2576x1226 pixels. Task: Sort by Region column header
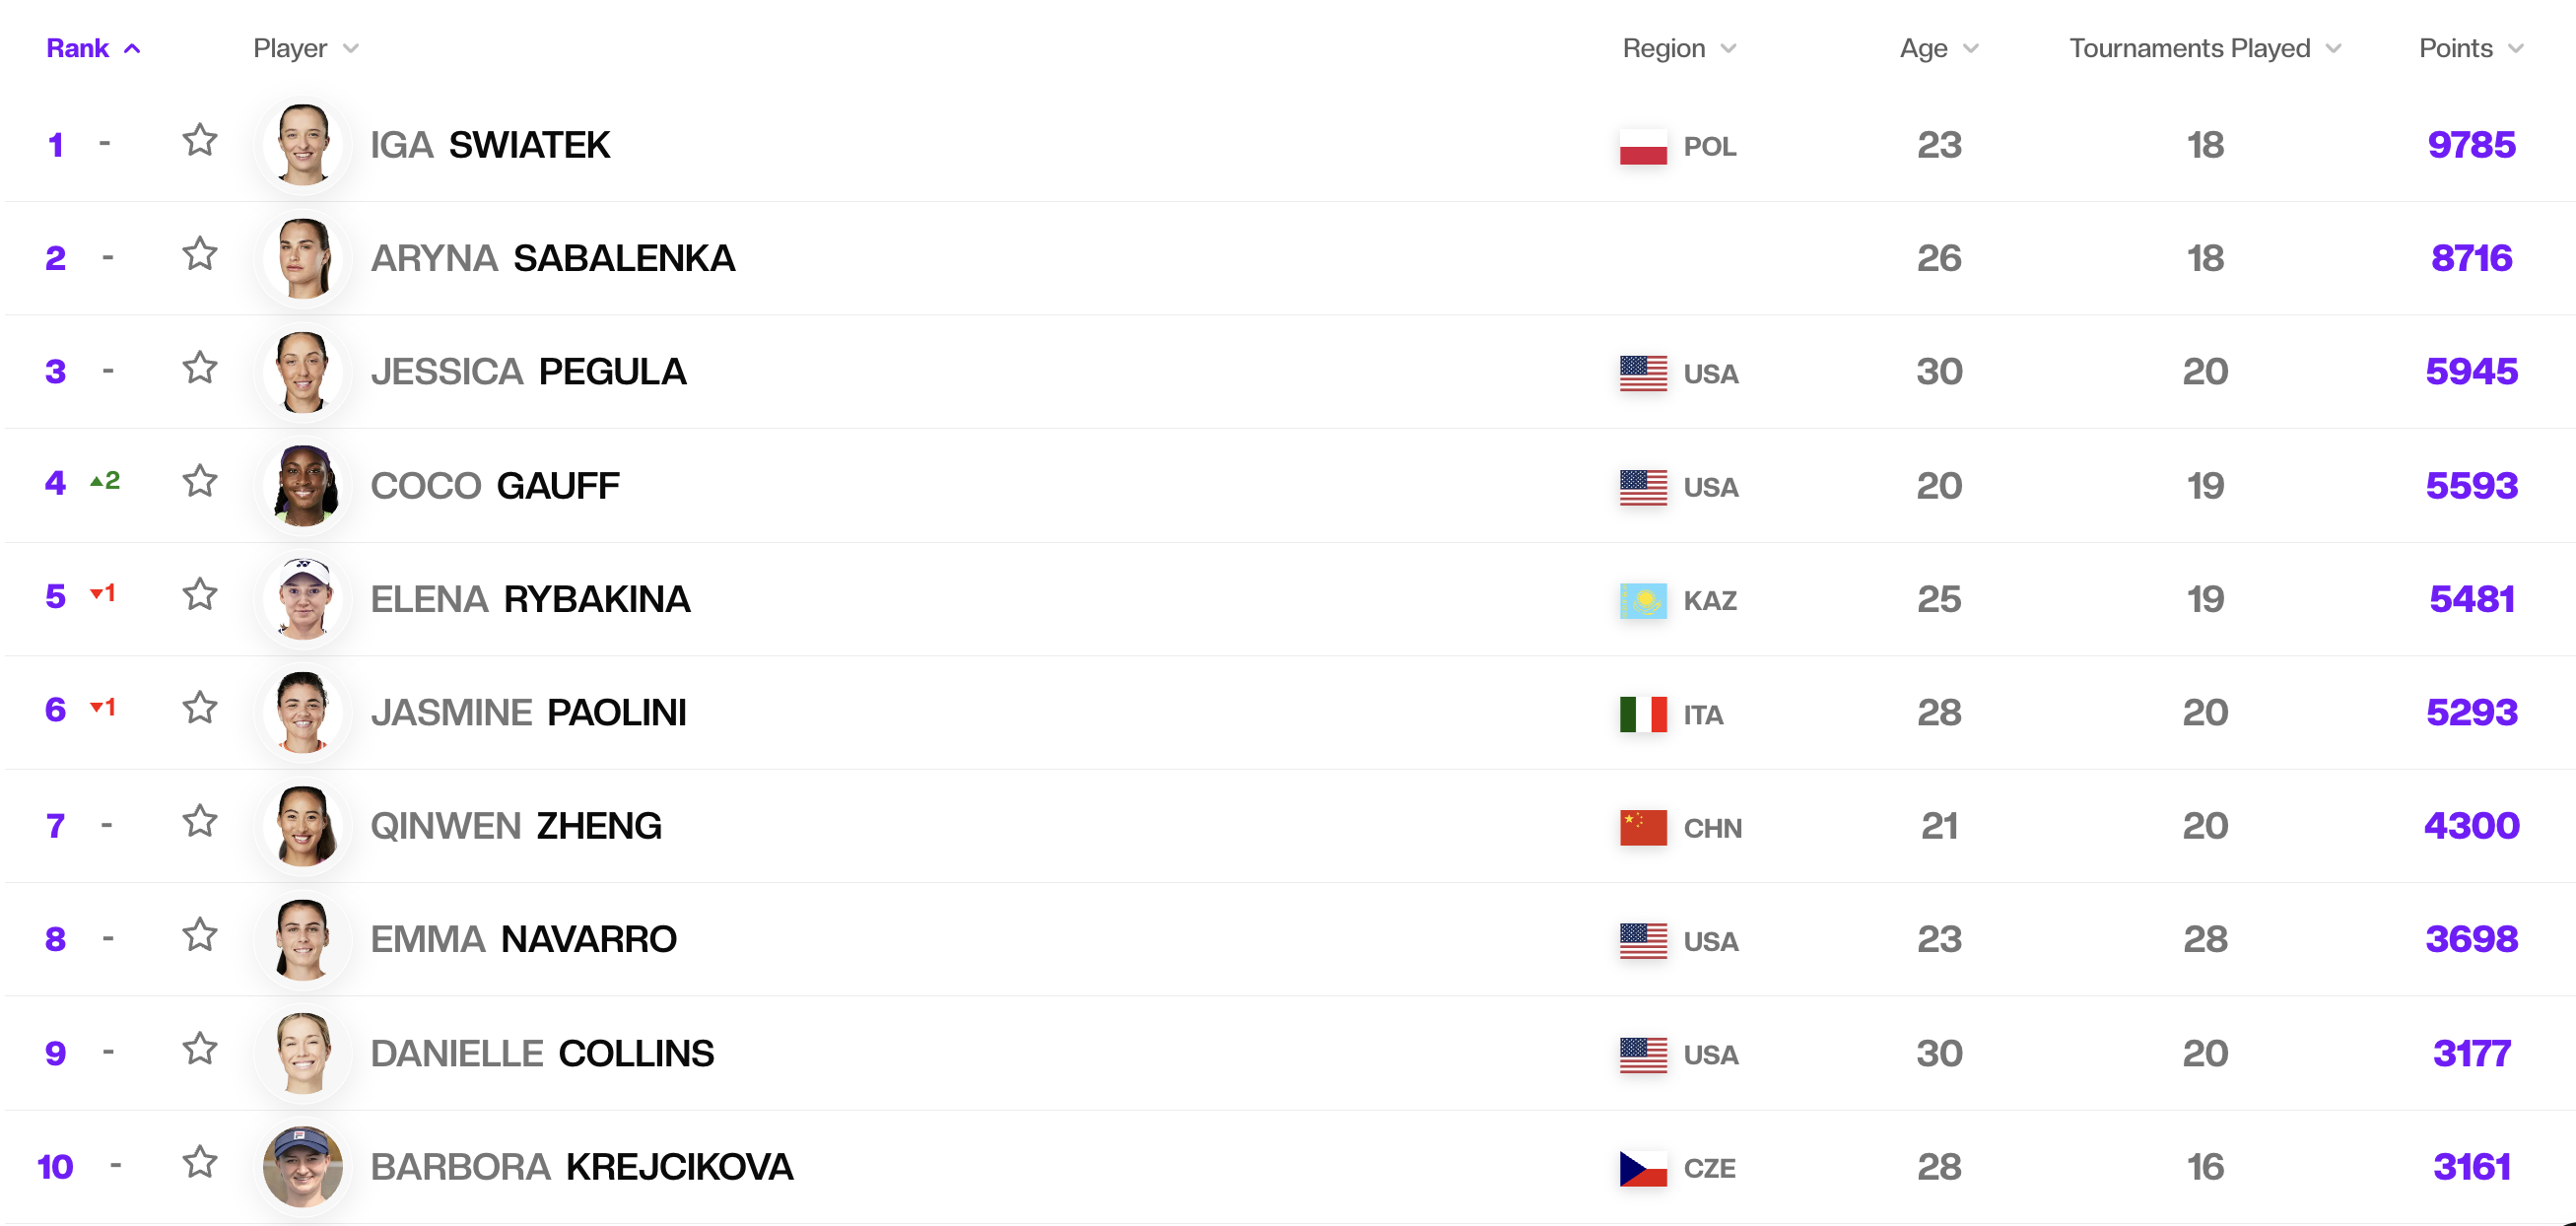click(1679, 48)
